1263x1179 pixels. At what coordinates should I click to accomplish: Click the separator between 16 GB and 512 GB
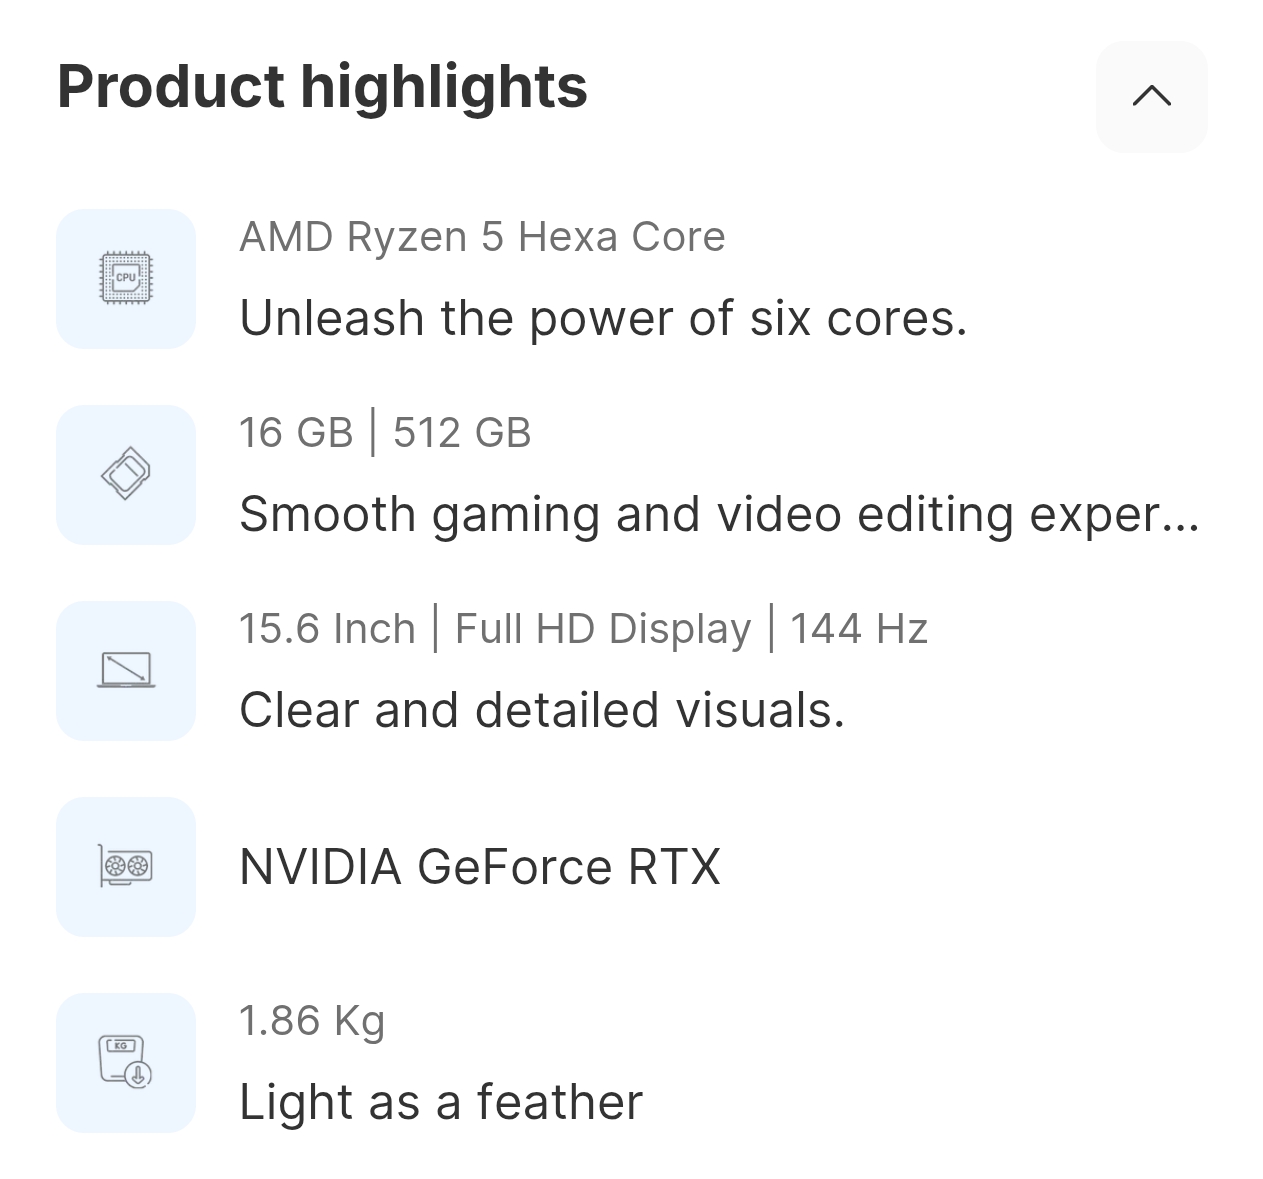(373, 433)
